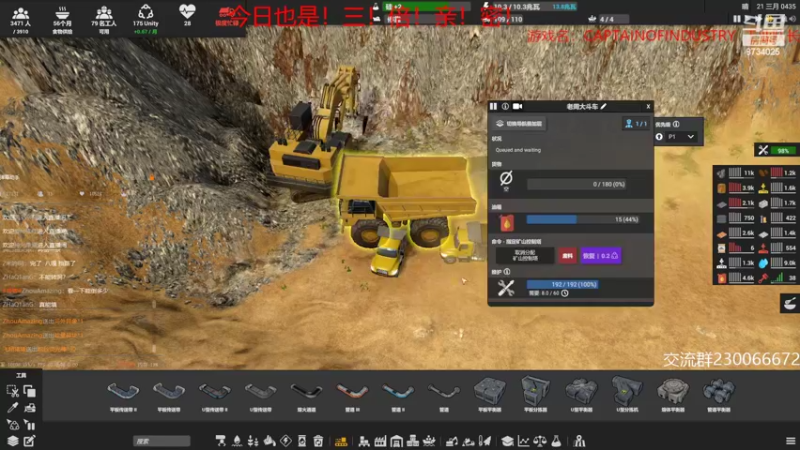Pause the vehicle in the truck window
Screen dimensions: 800x450
pos(493,106)
